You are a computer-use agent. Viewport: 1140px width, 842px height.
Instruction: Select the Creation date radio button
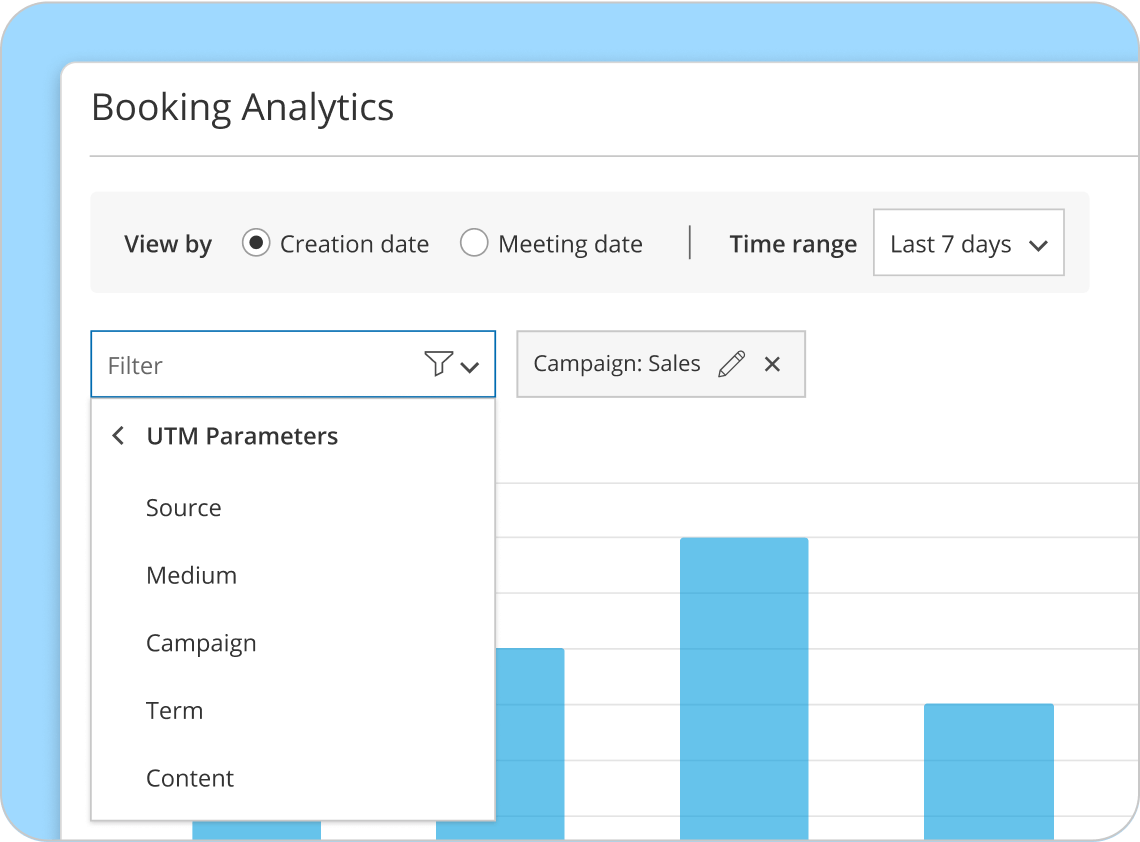258,242
